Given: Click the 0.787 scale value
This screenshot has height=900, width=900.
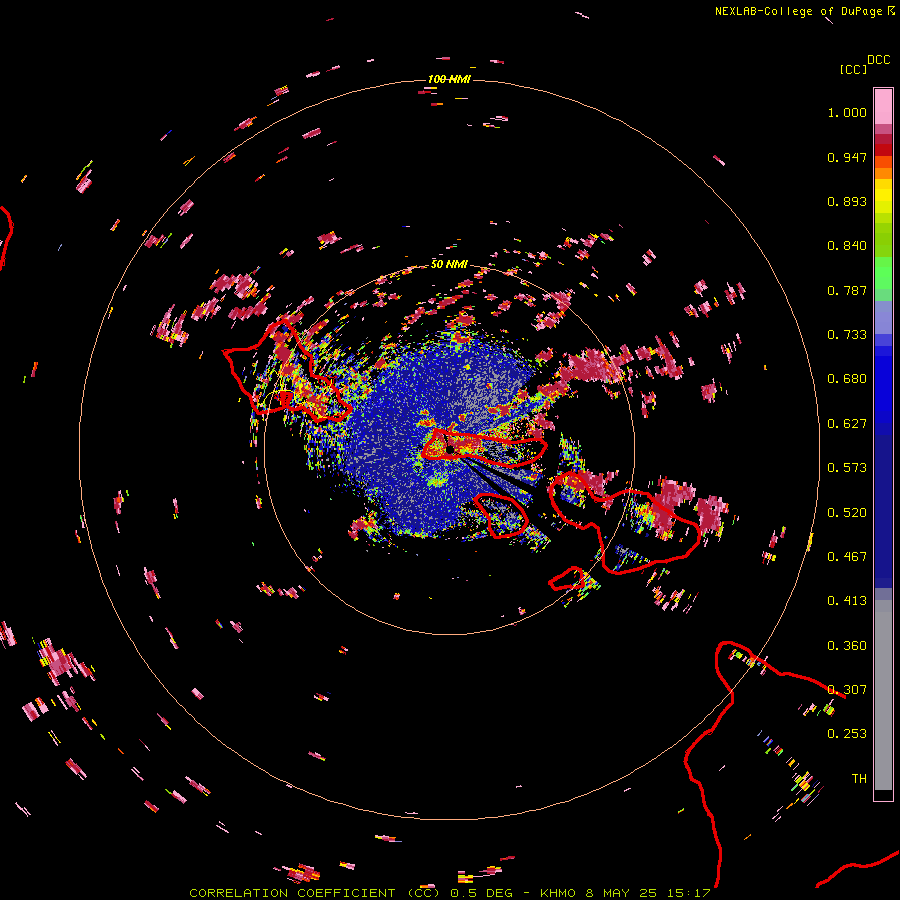Looking at the screenshot, I should pos(847,290).
